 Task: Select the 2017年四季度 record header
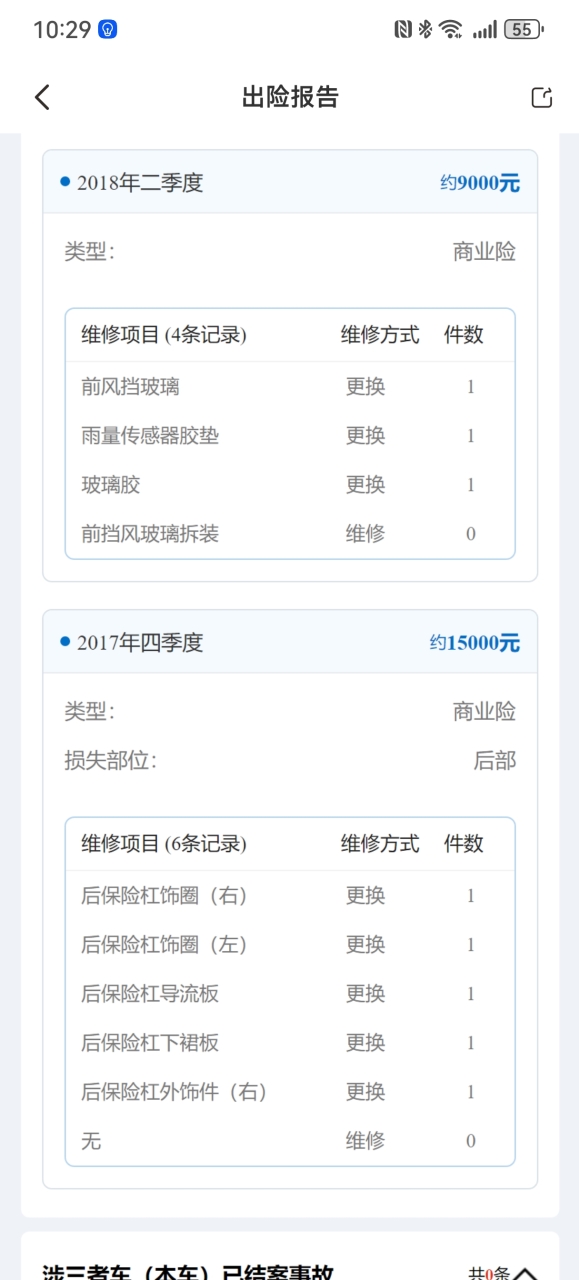(290, 642)
